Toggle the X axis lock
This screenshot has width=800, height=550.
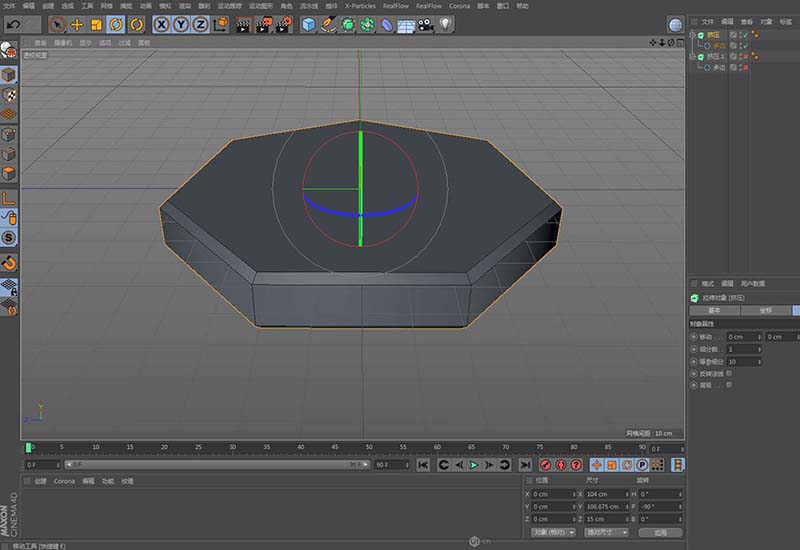(161, 24)
